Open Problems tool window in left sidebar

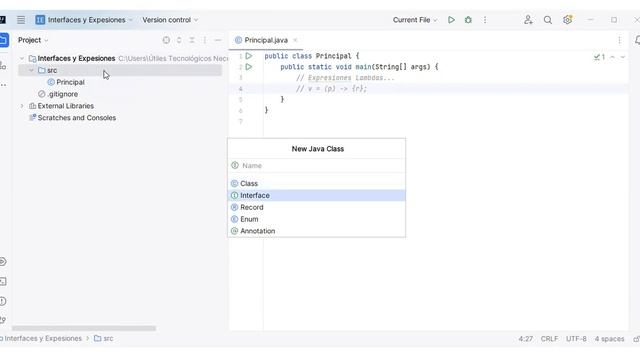[x=3, y=301]
